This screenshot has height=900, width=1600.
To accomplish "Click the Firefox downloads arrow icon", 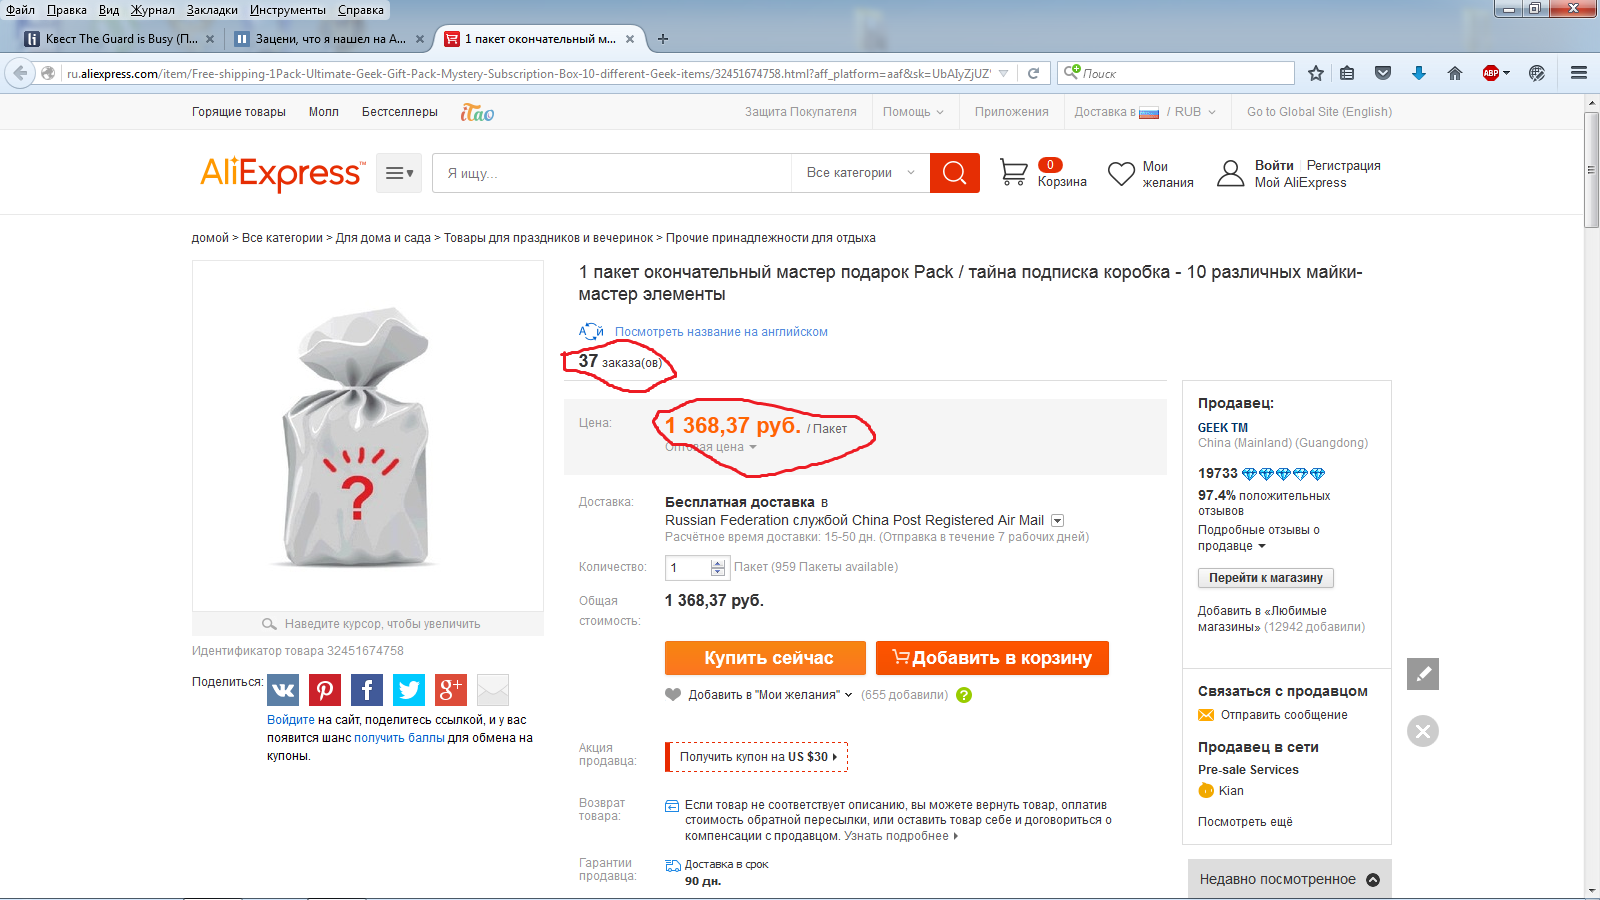I will [1418, 73].
